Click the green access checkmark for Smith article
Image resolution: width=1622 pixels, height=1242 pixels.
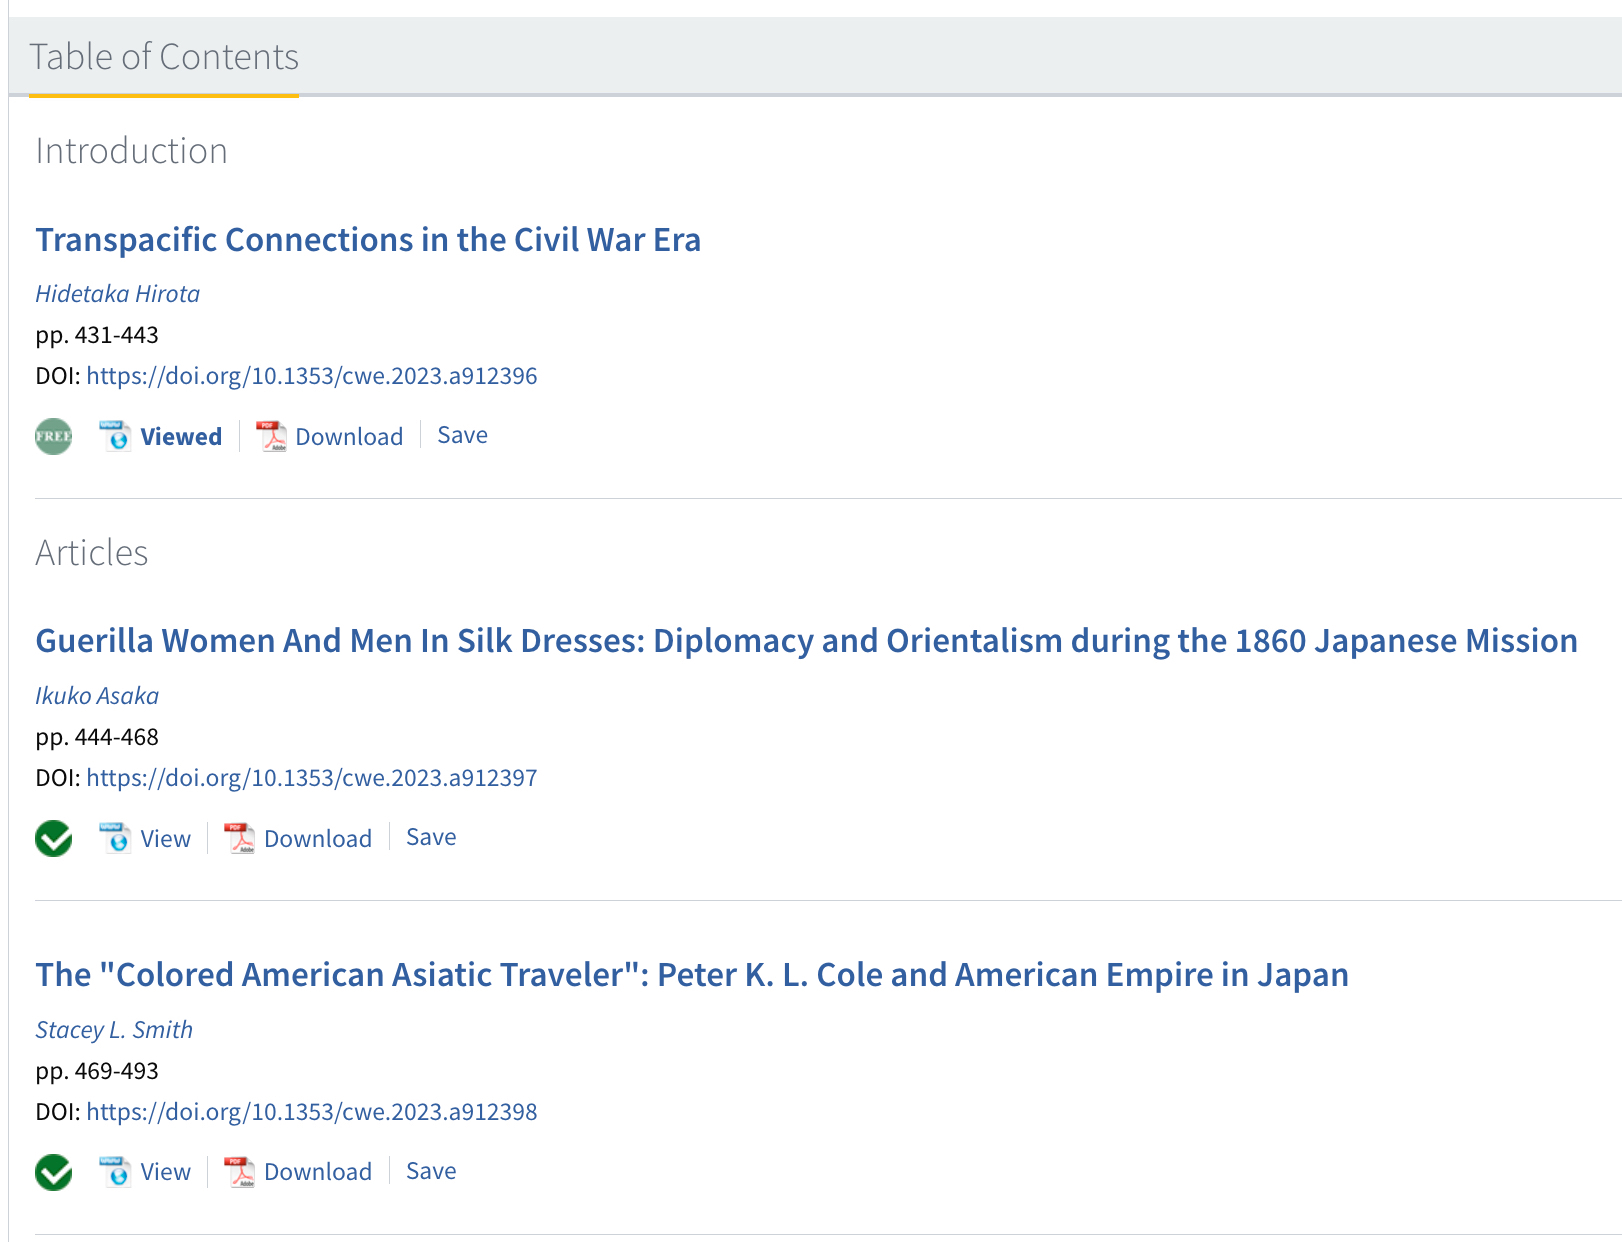[x=54, y=1172]
